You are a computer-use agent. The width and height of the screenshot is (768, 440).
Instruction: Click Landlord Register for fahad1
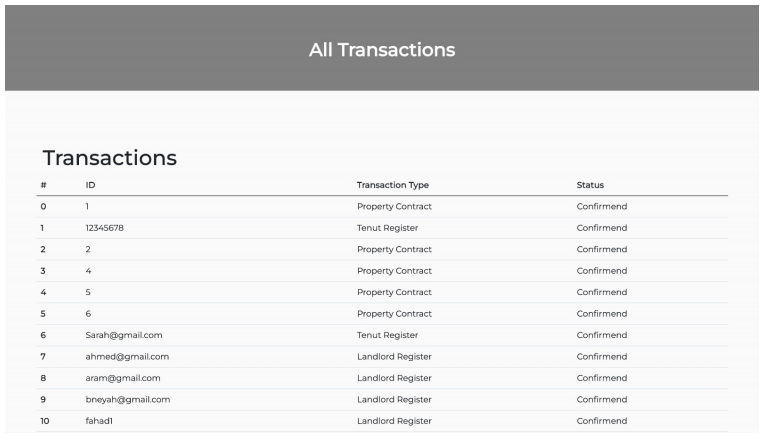click(x=394, y=421)
